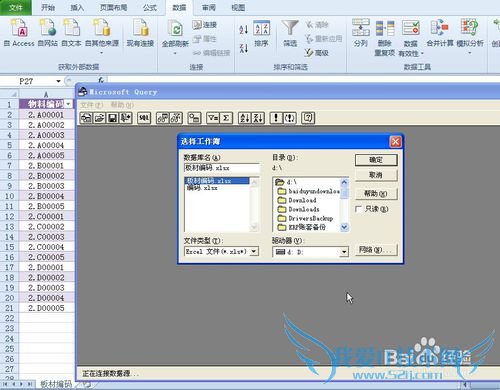Click the Query Now exclamation icon

[x=276, y=118]
